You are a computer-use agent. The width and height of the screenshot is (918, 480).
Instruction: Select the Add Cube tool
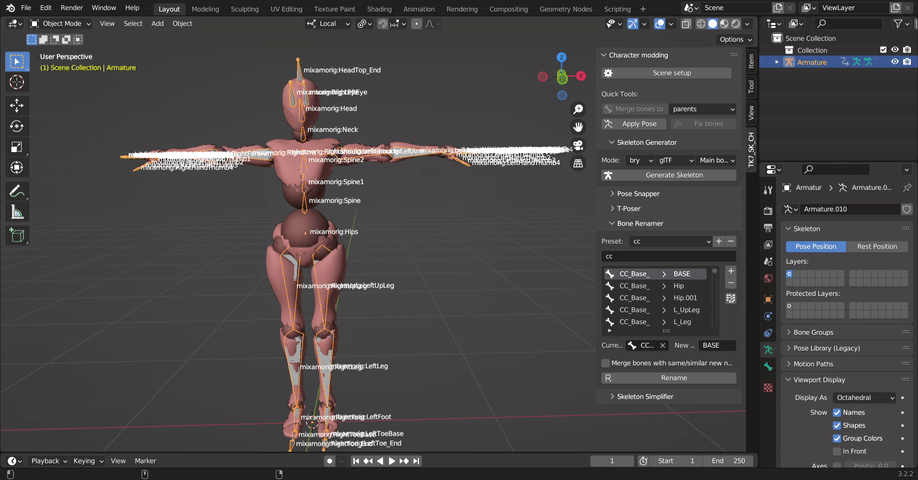[17, 235]
